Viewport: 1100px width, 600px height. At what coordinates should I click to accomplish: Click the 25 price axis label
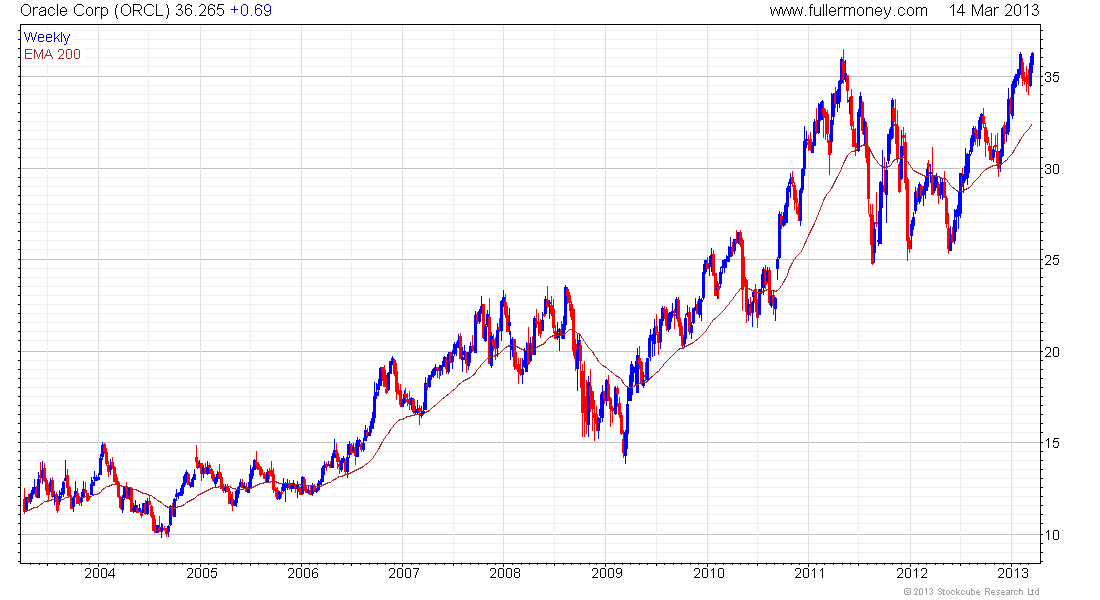[1052, 260]
